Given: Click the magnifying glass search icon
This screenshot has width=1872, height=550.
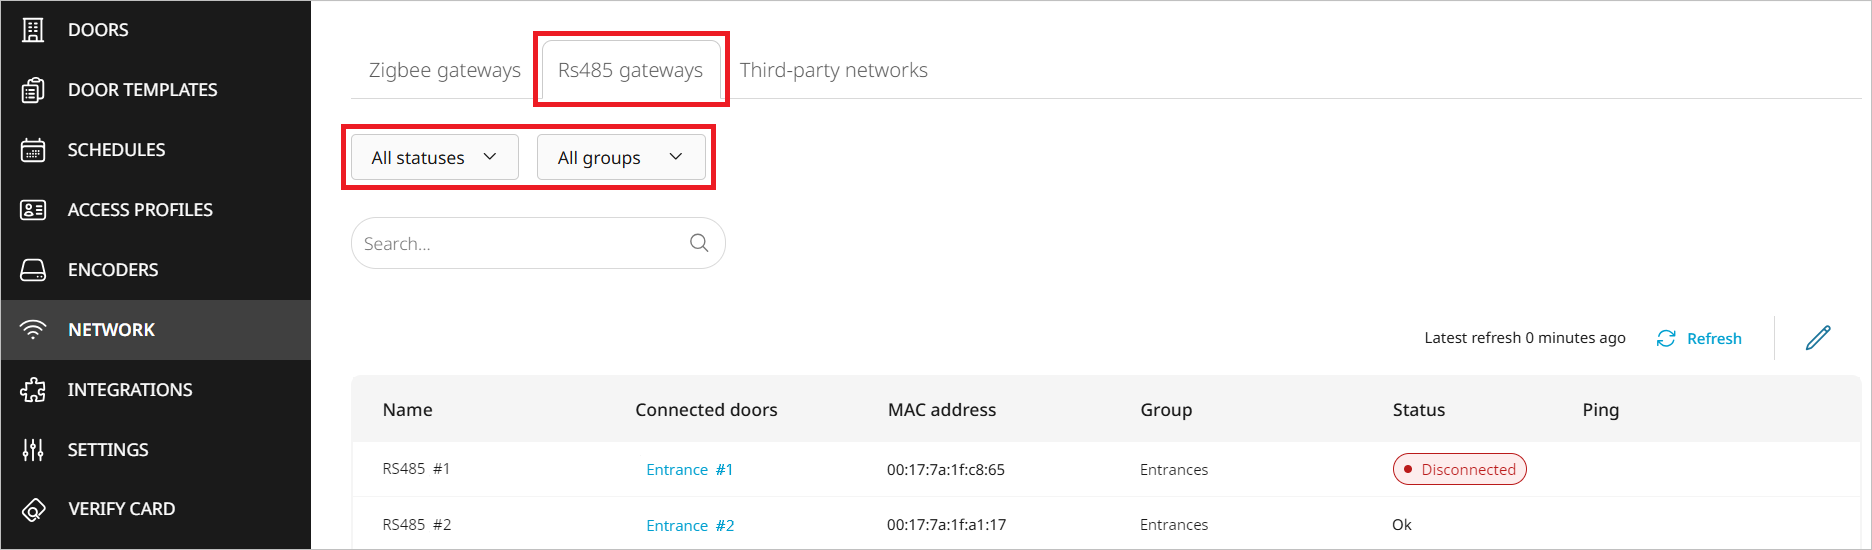Looking at the screenshot, I should tap(699, 243).
